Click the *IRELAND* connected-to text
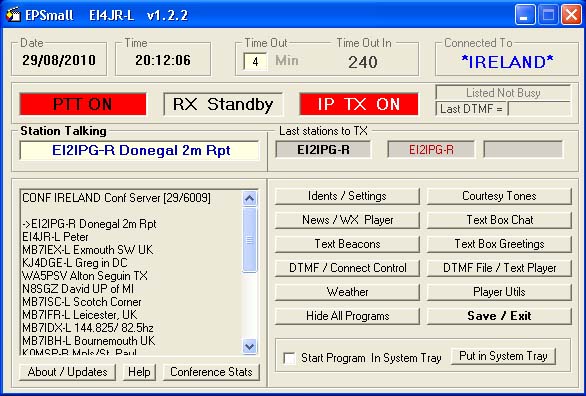 click(x=507, y=62)
